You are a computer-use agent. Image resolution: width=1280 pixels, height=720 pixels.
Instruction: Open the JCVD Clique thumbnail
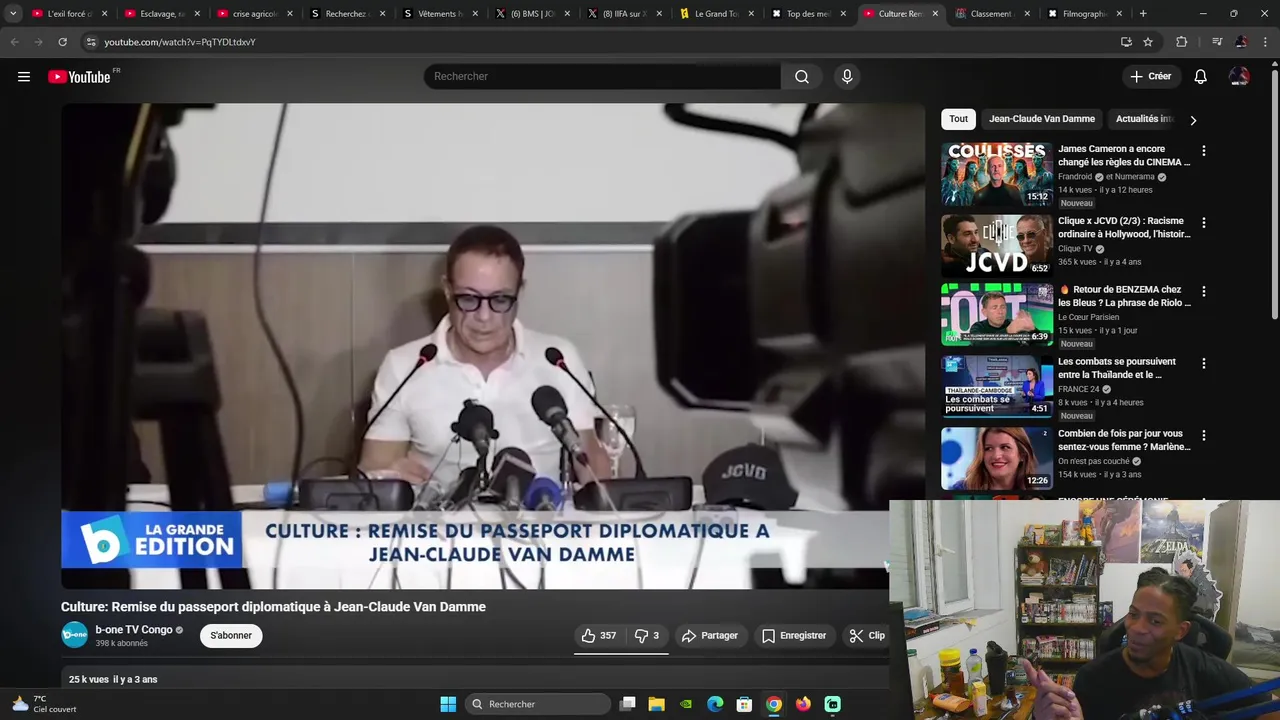(996, 246)
